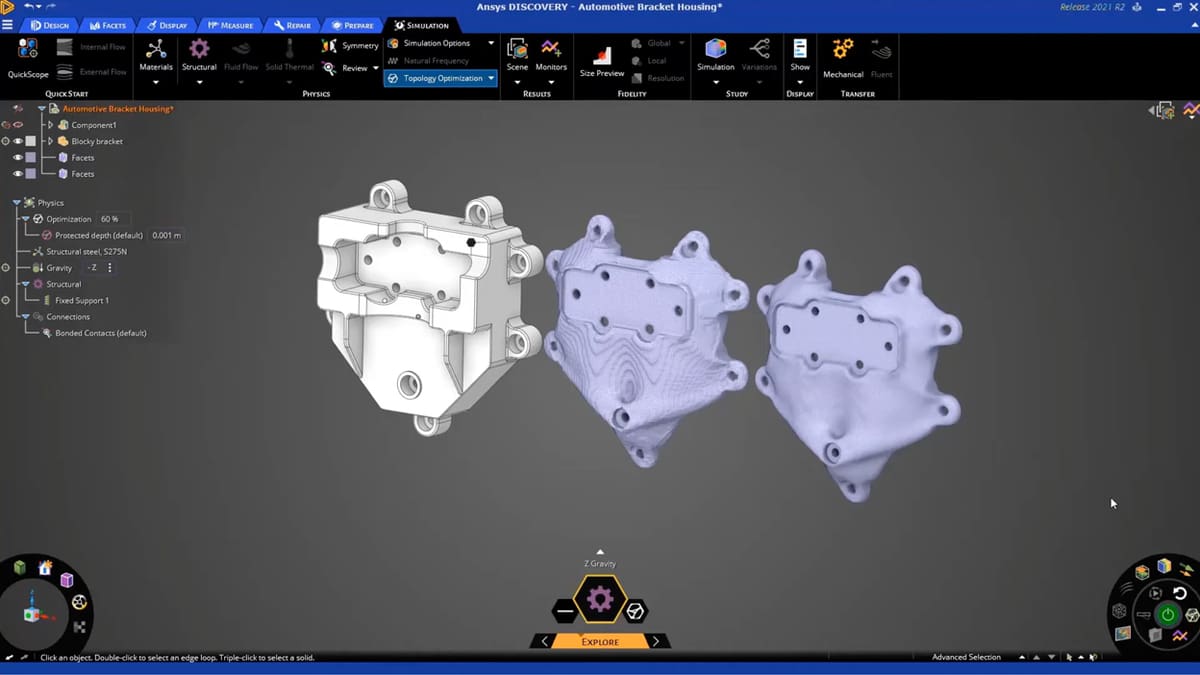Click the Size Preview icon
This screenshot has width=1200, height=675.
602,58
